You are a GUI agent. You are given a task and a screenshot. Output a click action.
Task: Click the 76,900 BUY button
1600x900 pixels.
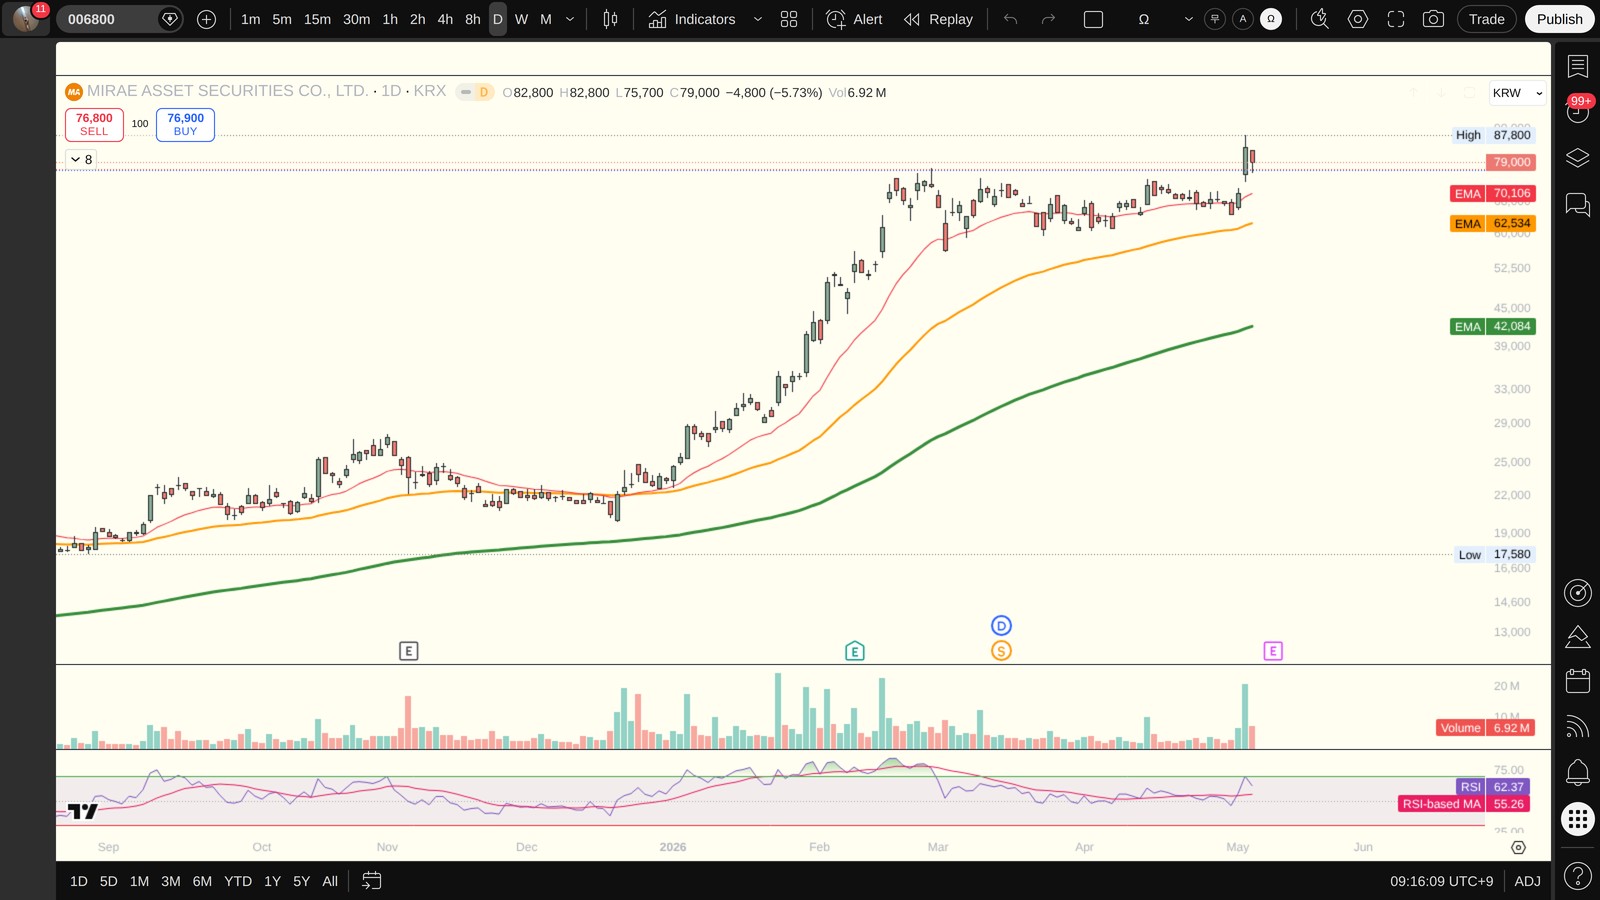pyautogui.click(x=185, y=124)
